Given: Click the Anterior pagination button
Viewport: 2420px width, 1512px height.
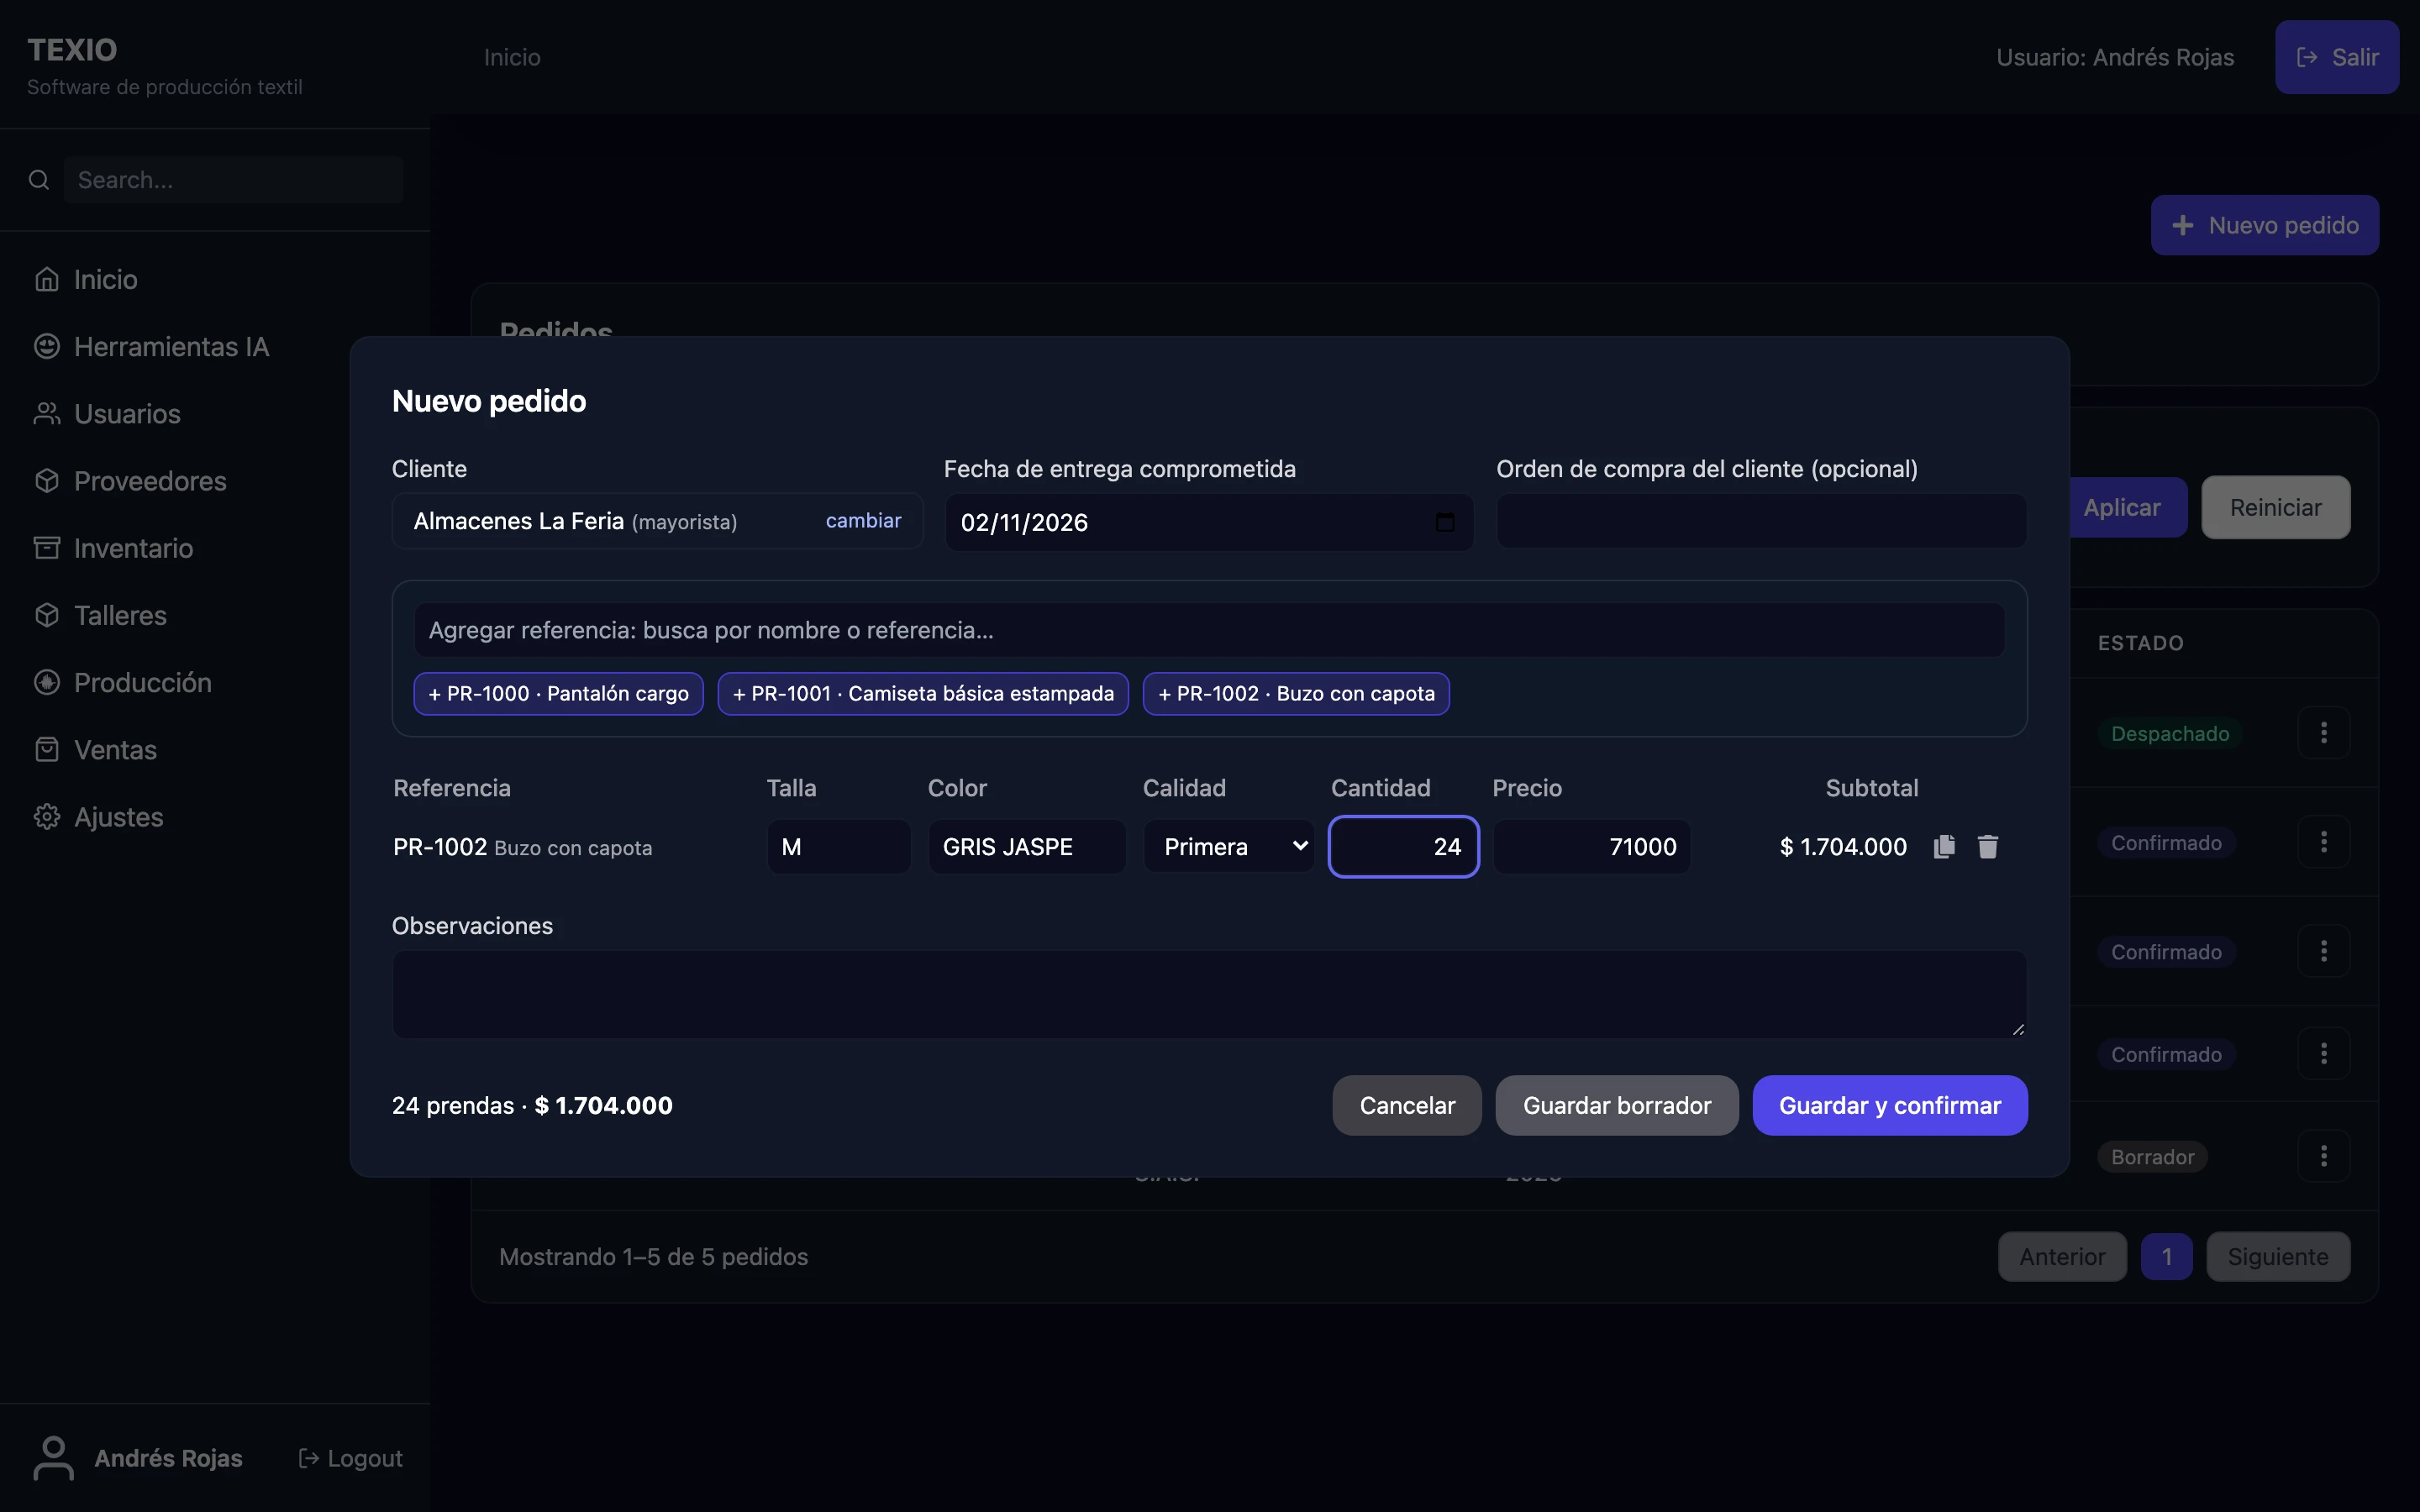Looking at the screenshot, I should (x=2061, y=1256).
